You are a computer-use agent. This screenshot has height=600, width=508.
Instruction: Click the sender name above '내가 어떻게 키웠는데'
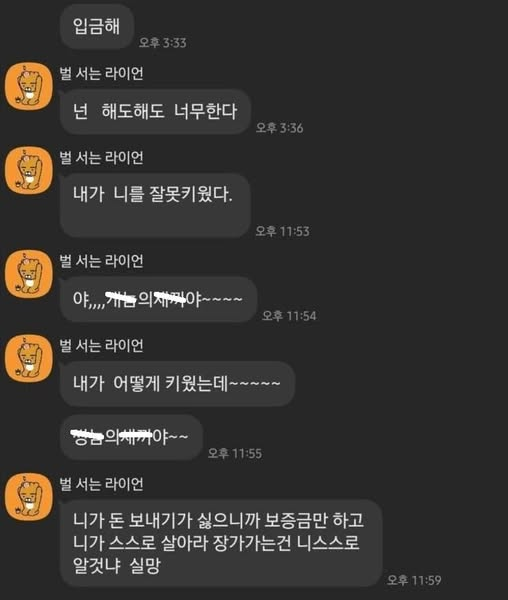coord(101,345)
